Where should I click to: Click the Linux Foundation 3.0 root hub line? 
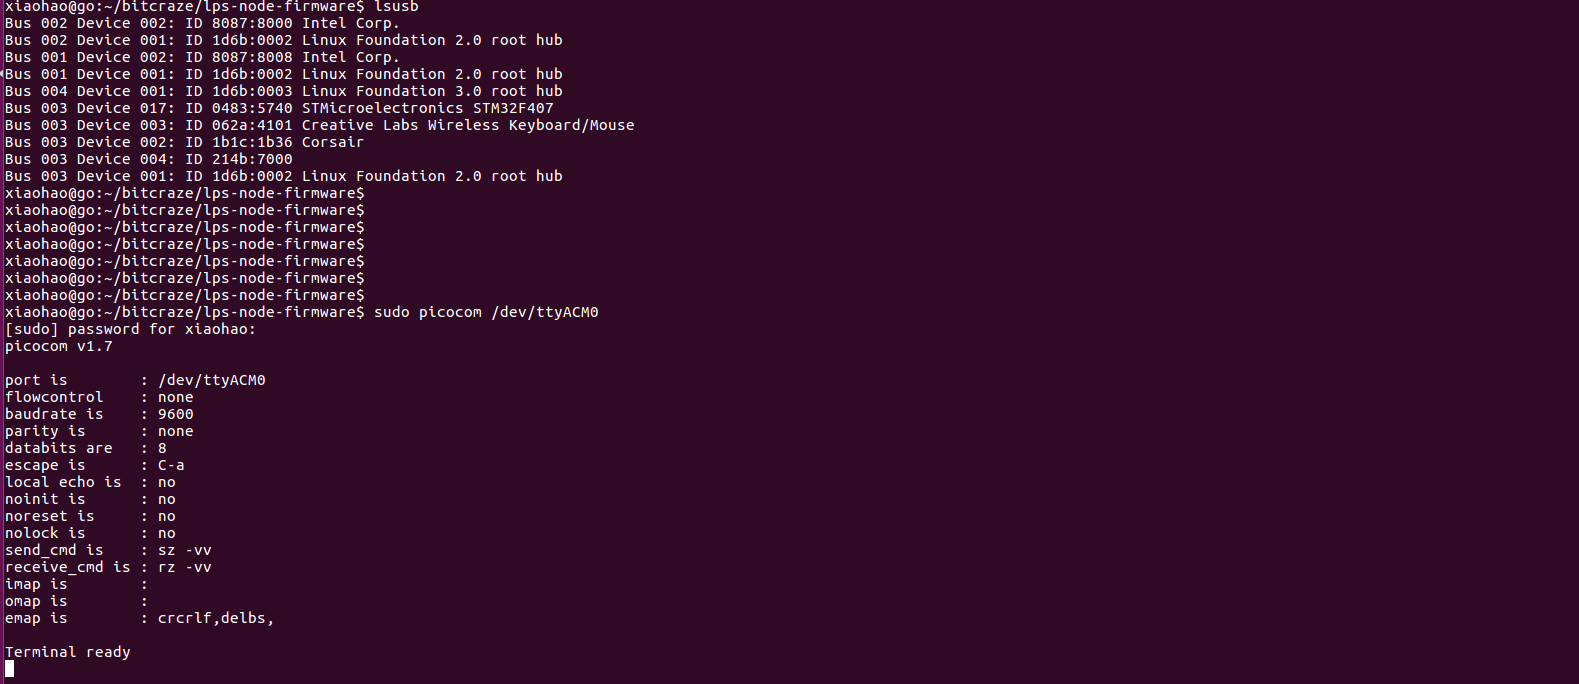[283, 91]
